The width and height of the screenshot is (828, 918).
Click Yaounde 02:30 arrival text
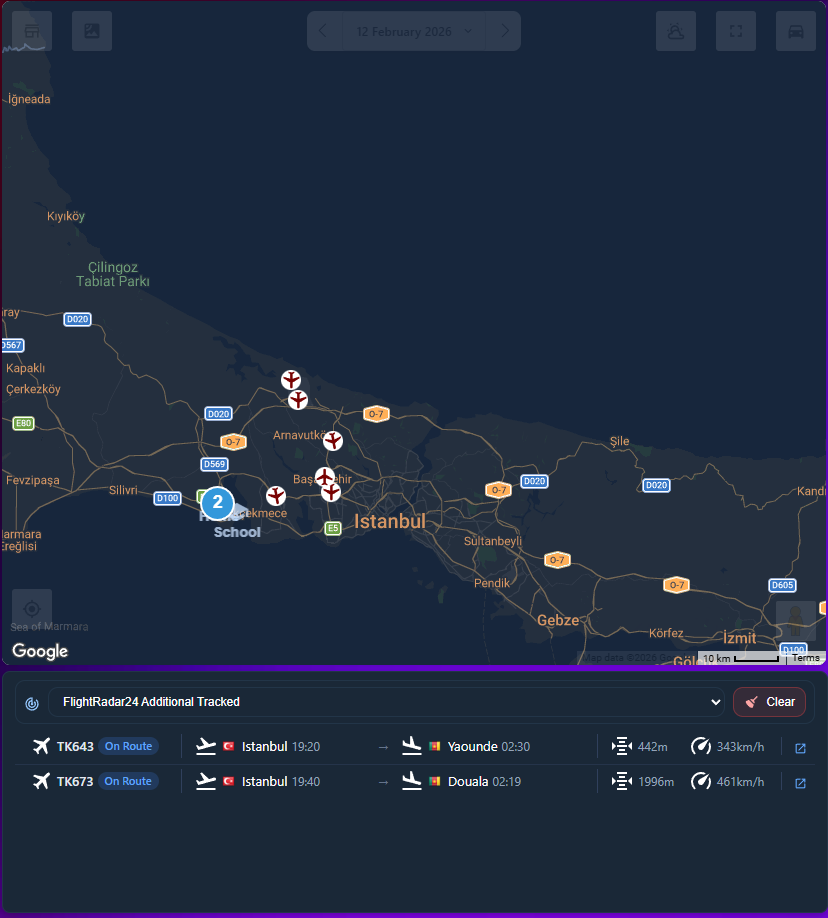pos(488,746)
